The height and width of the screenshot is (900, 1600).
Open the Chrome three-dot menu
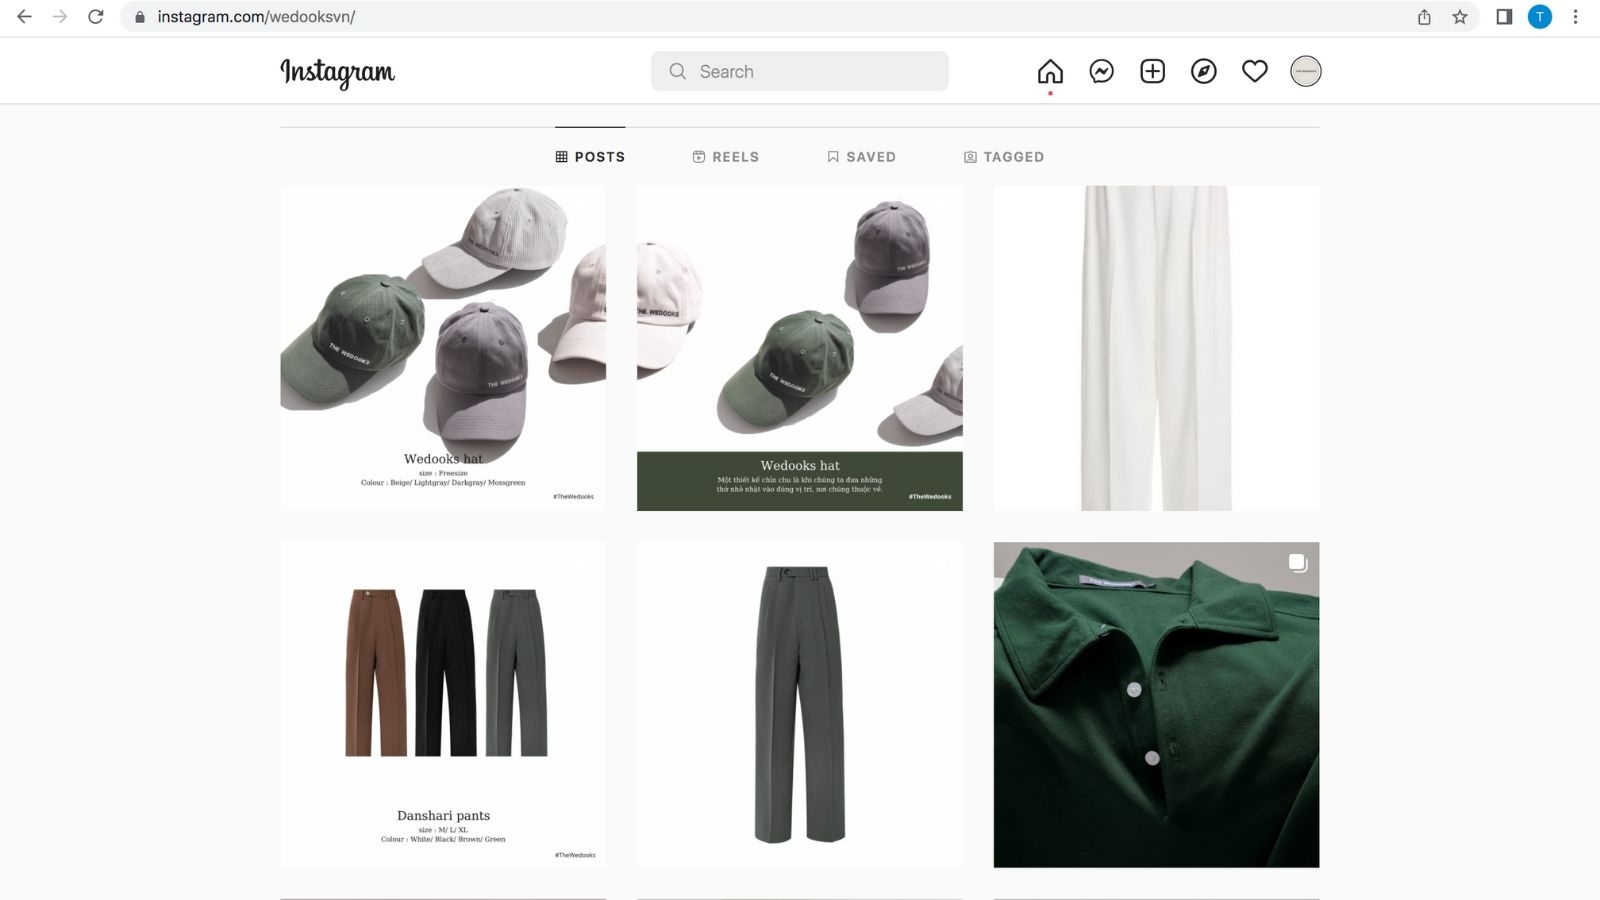tap(1575, 17)
